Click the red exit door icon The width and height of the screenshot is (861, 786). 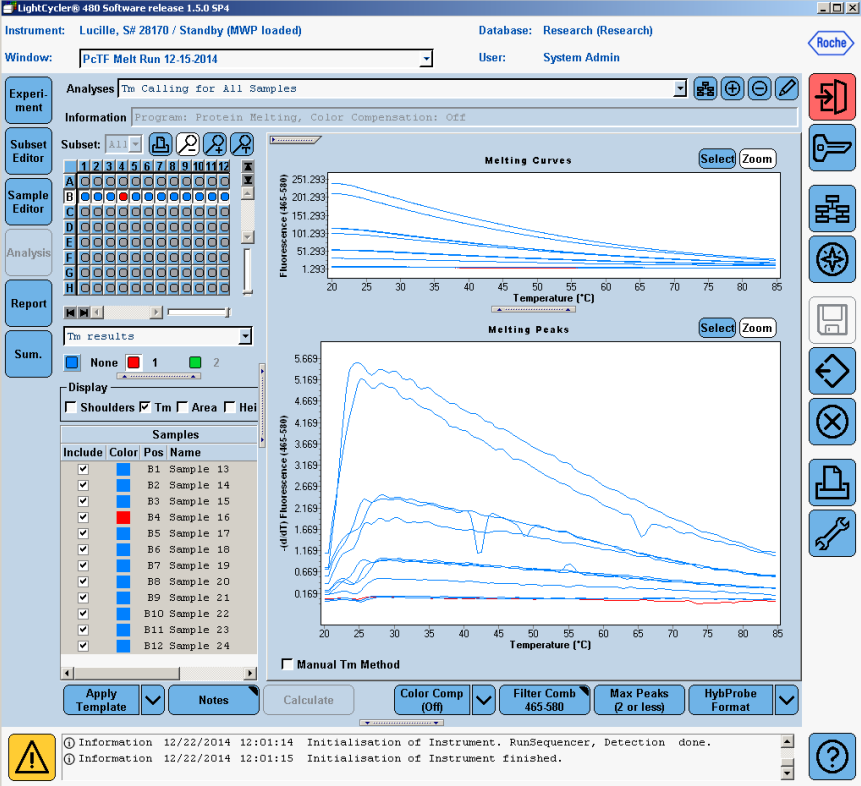[x=832, y=97]
